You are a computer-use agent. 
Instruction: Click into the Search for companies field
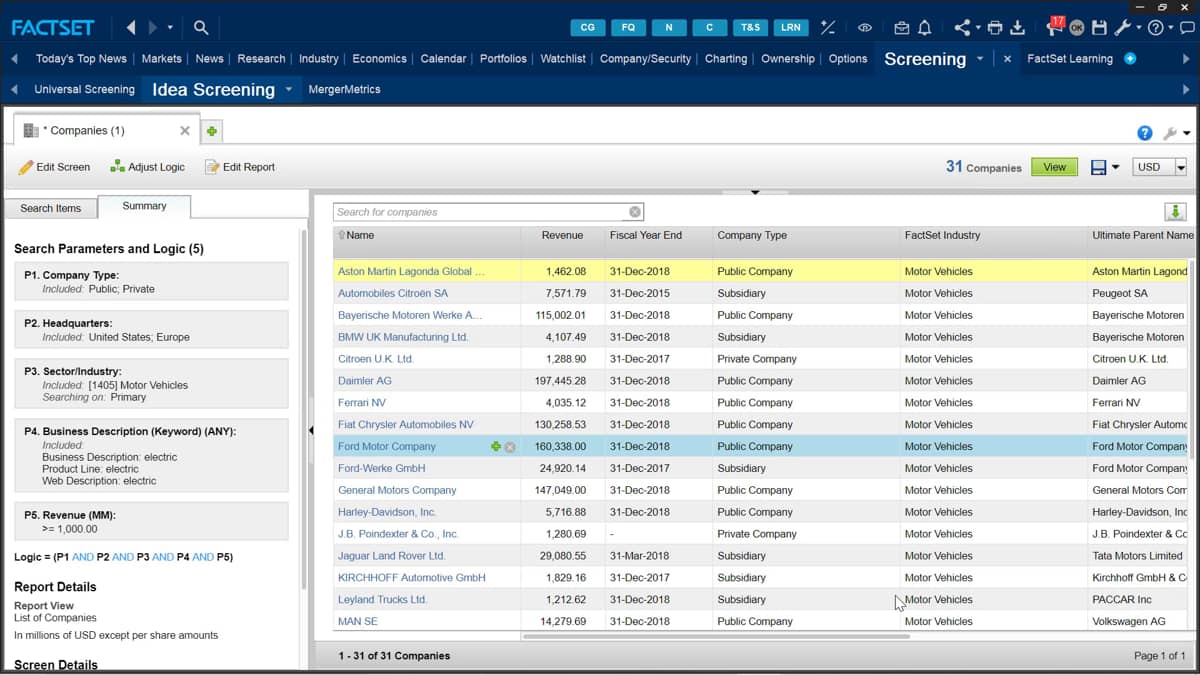pyautogui.click(x=480, y=212)
